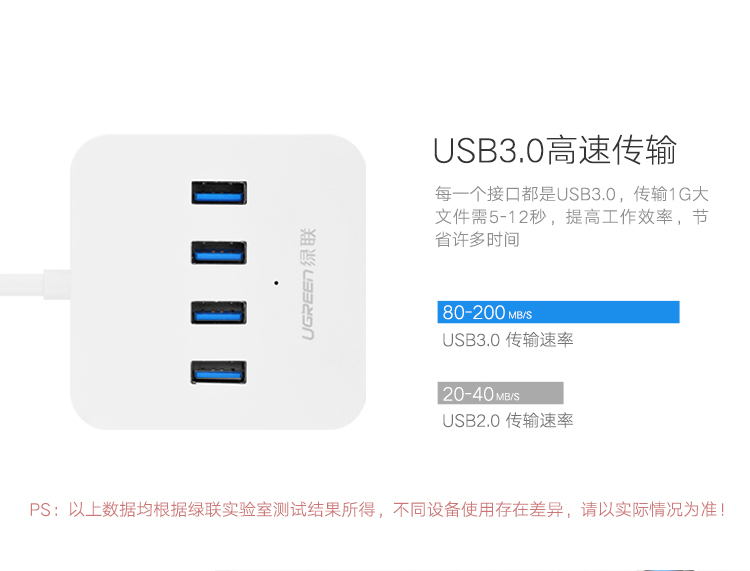Image resolution: width=750 pixels, height=571 pixels.
Task: Click the topmost blue USB port
Action: click(219, 193)
